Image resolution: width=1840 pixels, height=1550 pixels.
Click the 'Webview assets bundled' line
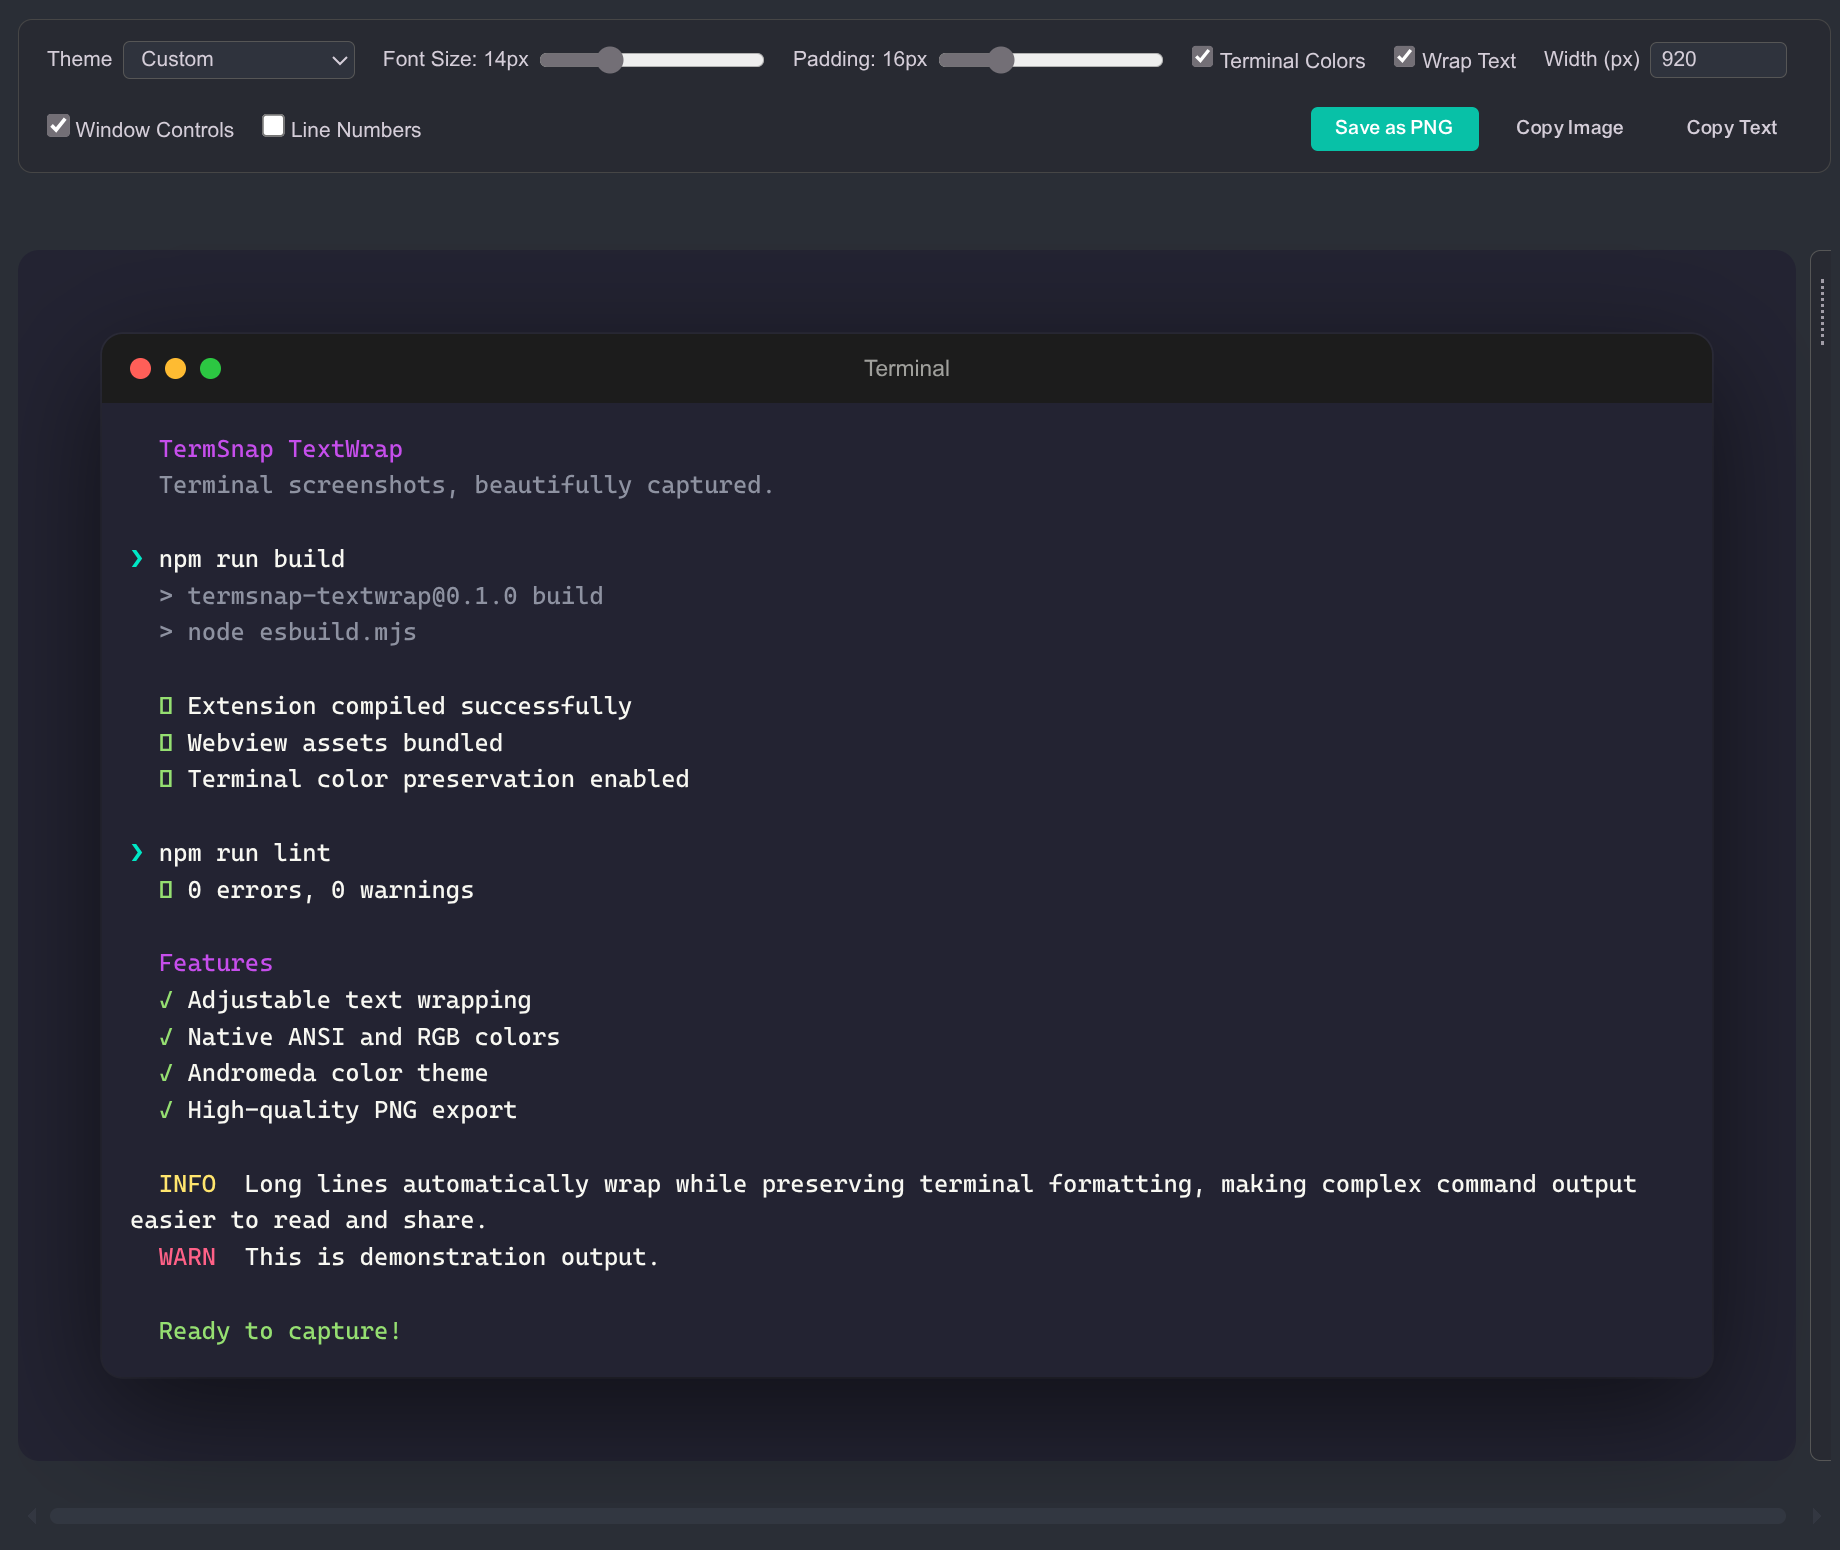[345, 743]
